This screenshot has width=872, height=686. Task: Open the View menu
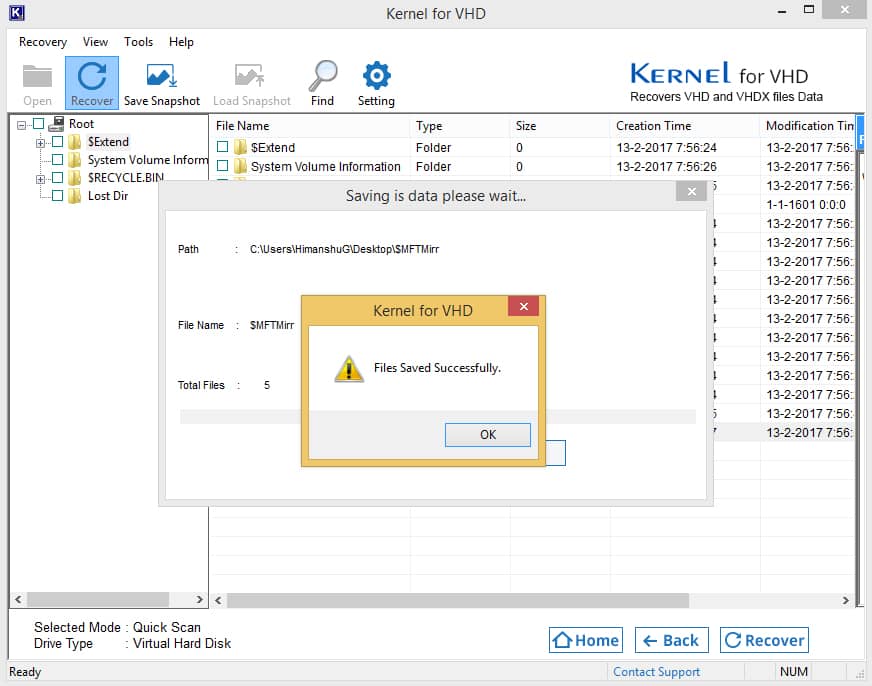click(x=95, y=42)
